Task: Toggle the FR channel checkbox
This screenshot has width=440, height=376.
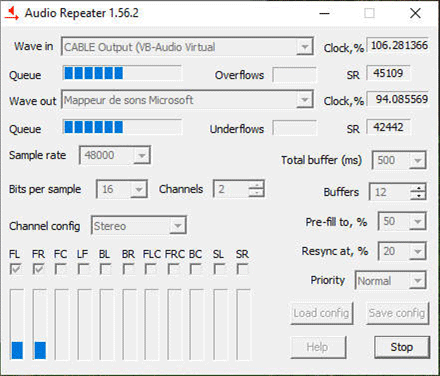Action: tap(38, 269)
